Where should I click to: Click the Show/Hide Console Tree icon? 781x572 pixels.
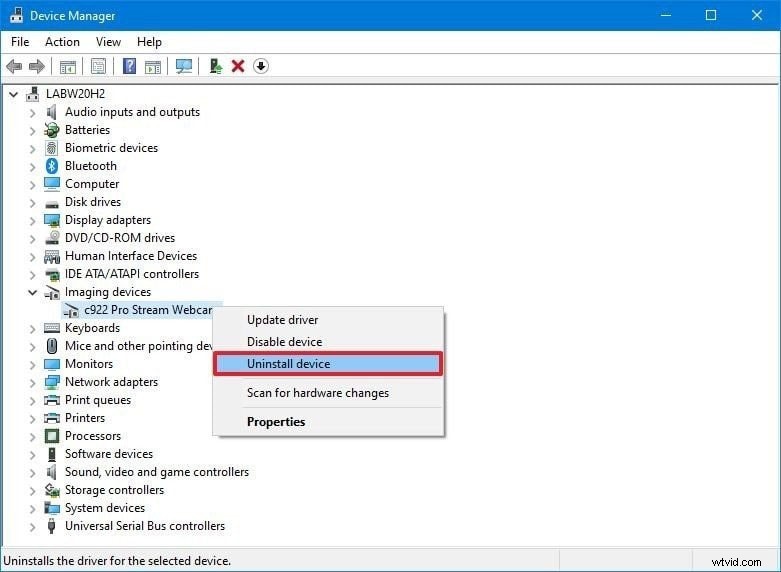(x=68, y=66)
